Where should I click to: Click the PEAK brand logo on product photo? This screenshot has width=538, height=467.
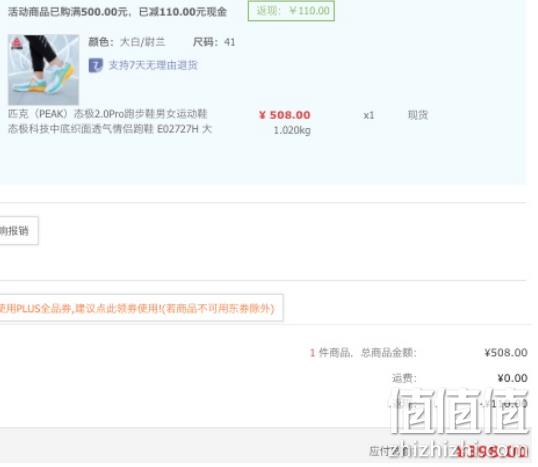tap(16, 43)
